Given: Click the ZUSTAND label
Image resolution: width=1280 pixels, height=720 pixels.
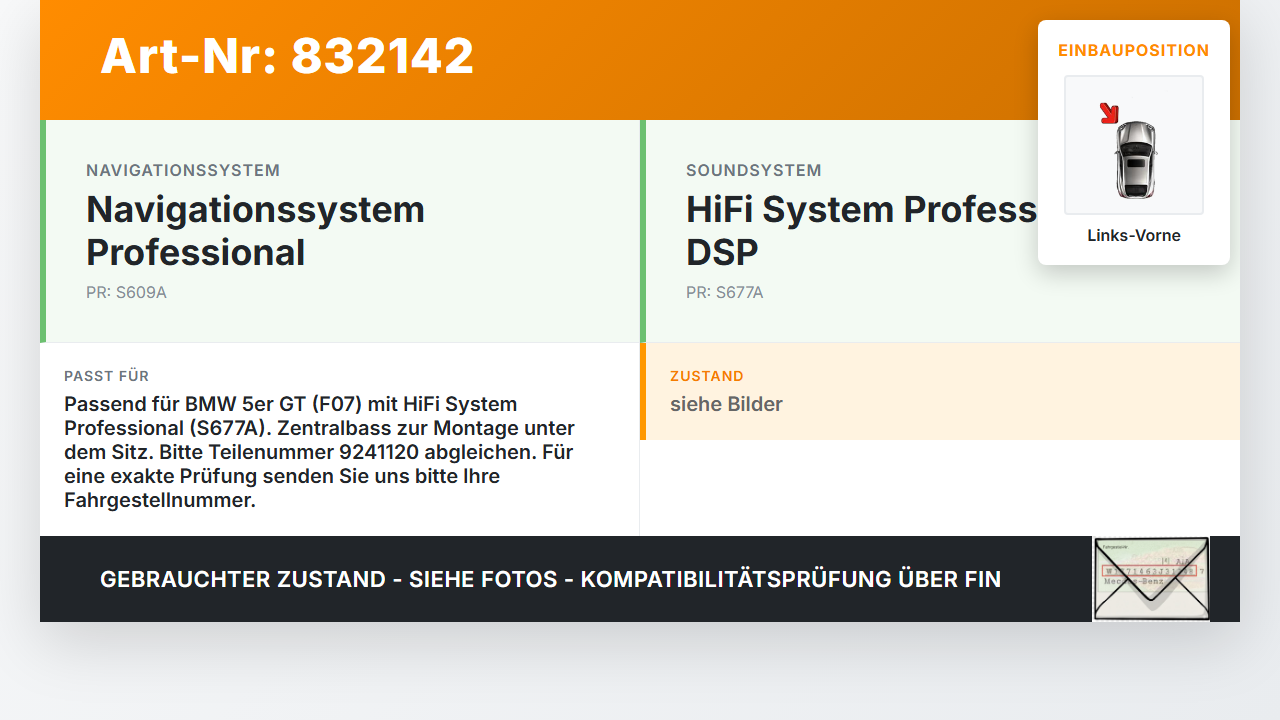Looking at the screenshot, I should coord(707,376).
